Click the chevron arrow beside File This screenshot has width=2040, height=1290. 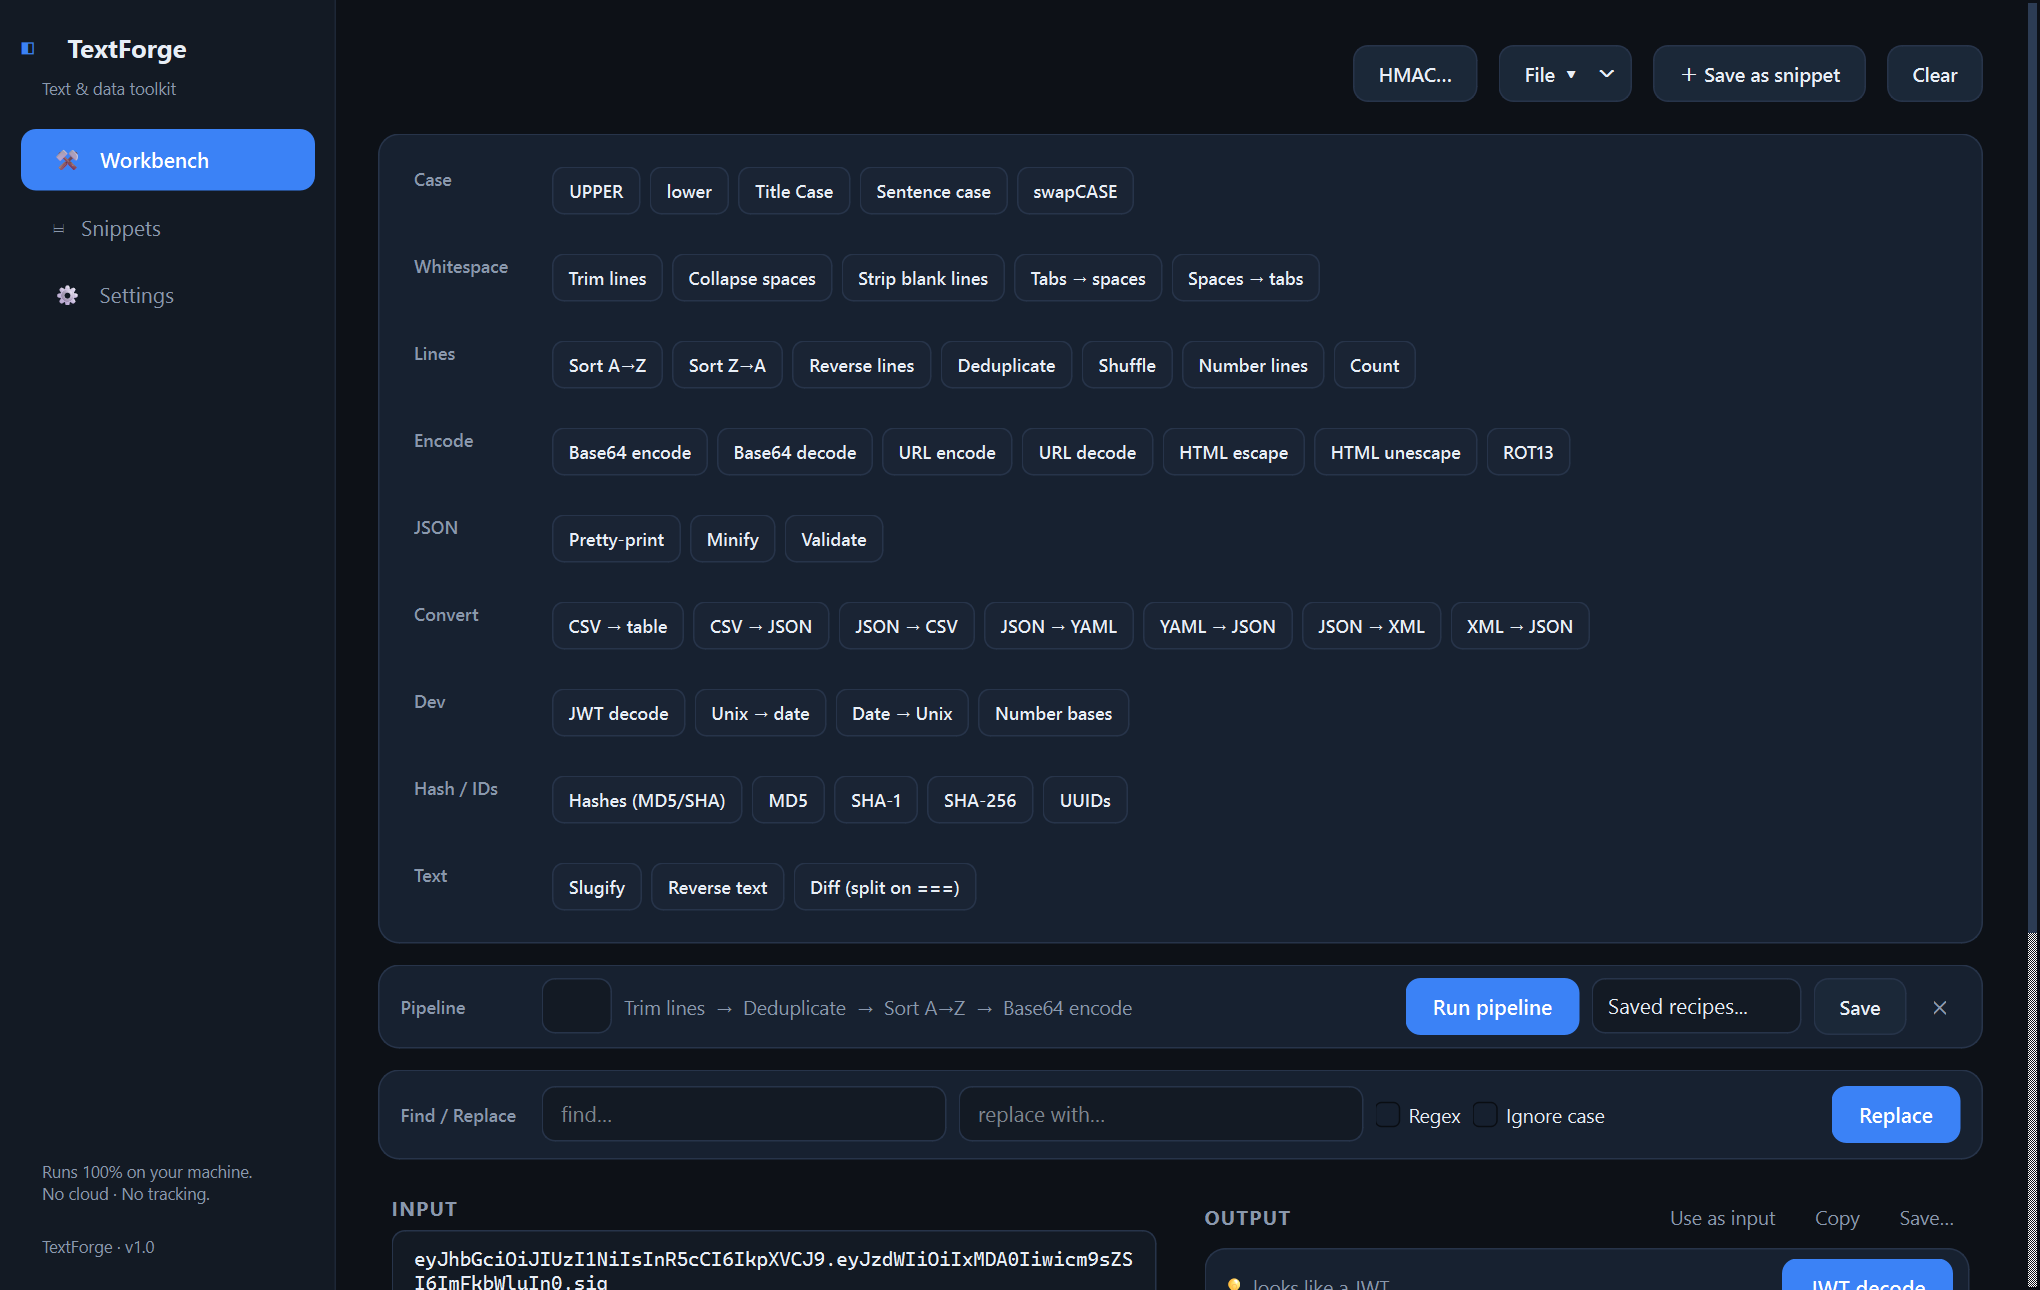coord(1606,74)
